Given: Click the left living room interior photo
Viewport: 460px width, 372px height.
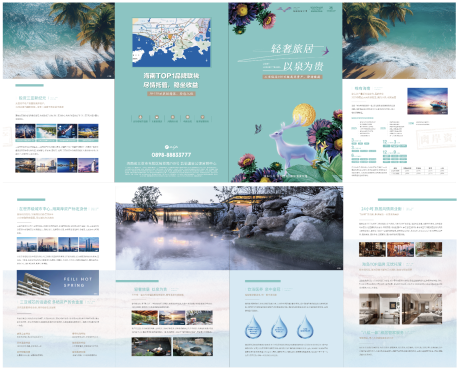Looking at the screenshot, I should coord(379,309).
